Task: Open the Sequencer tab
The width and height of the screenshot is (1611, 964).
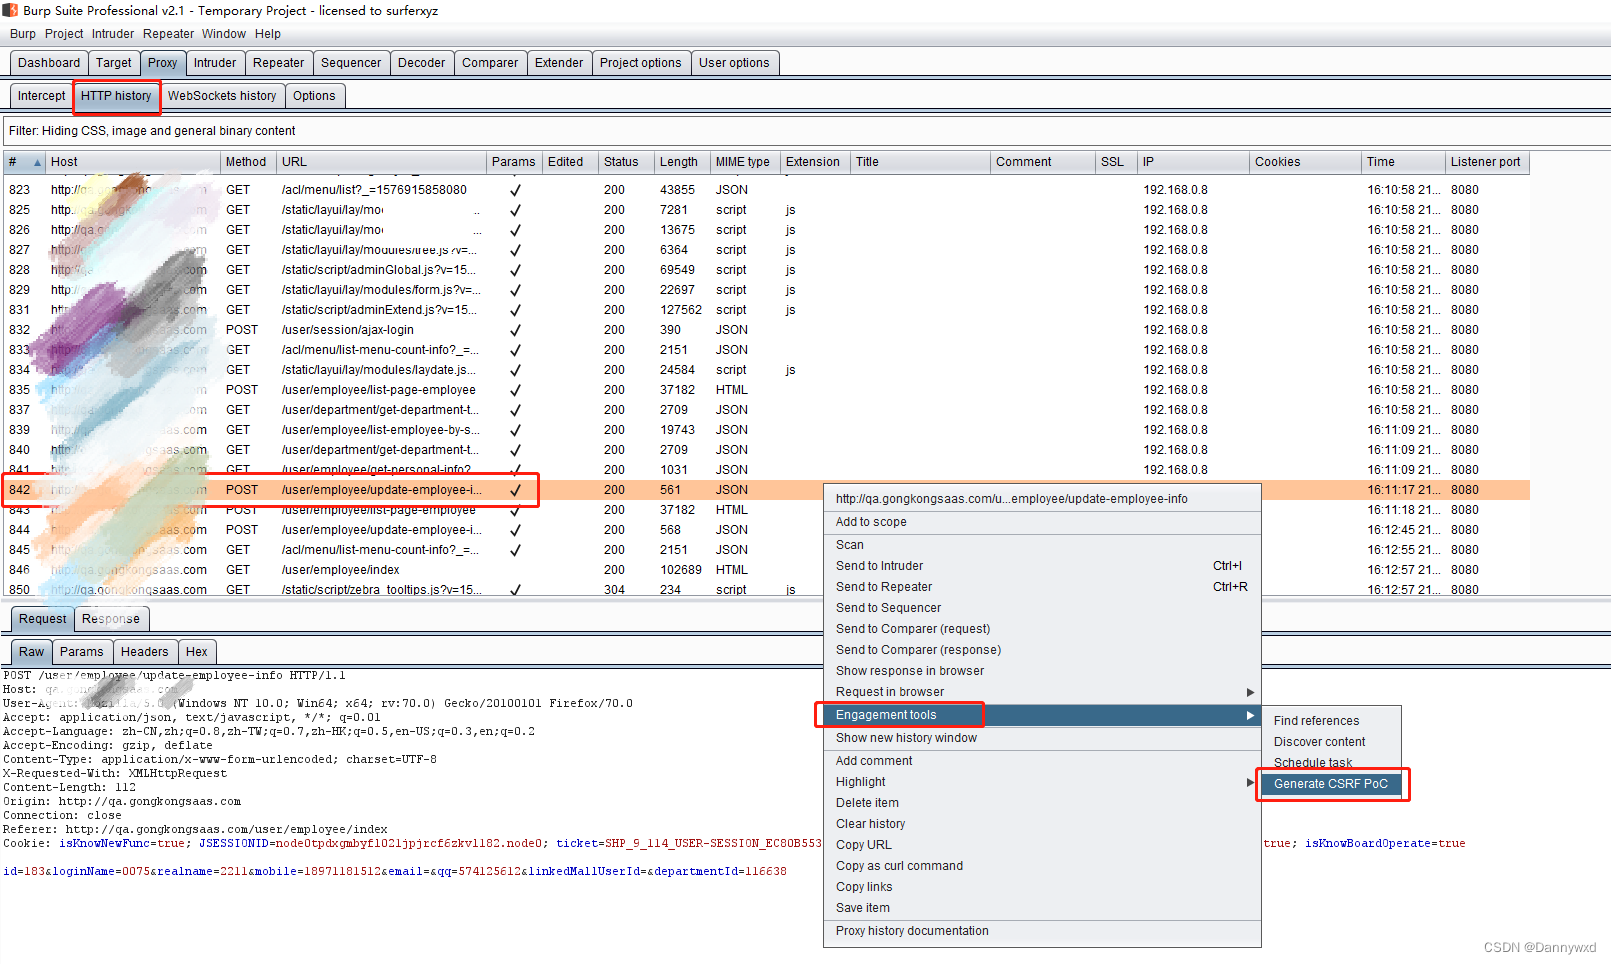Action: pos(351,63)
